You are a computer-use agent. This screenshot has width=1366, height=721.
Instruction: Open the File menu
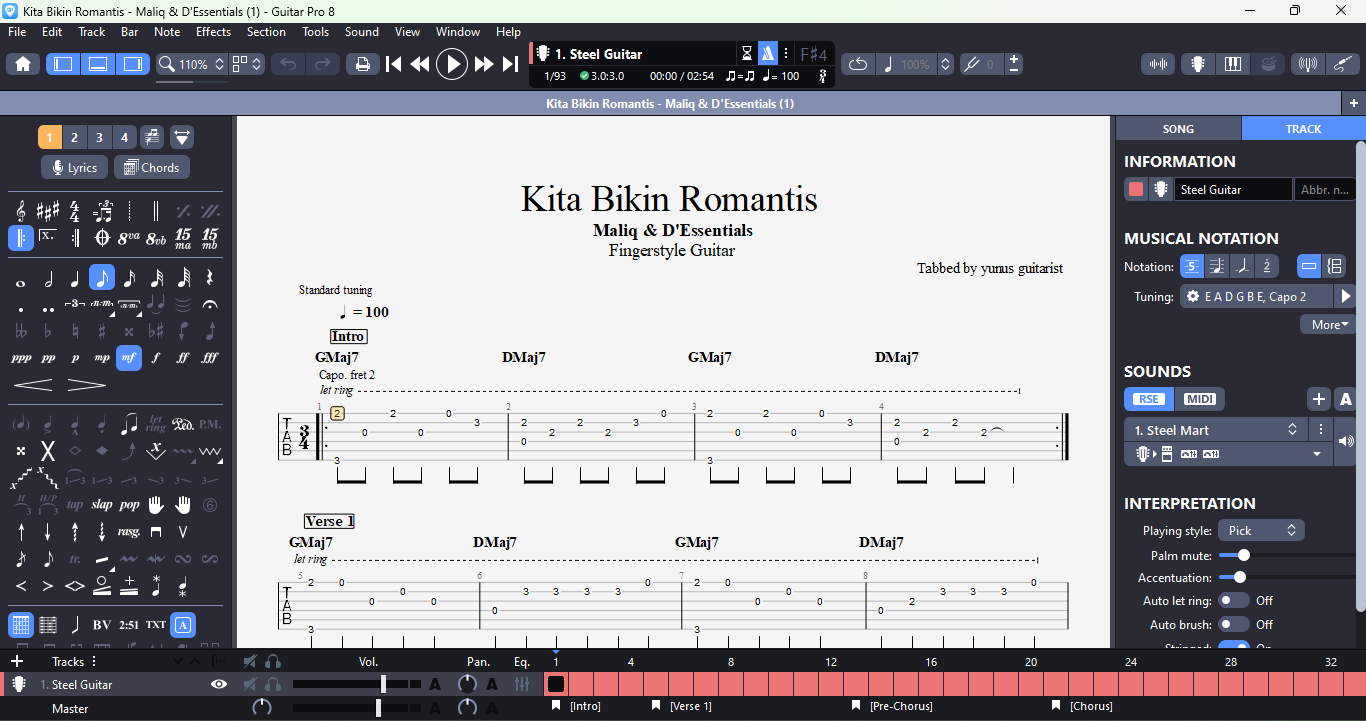pos(17,32)
